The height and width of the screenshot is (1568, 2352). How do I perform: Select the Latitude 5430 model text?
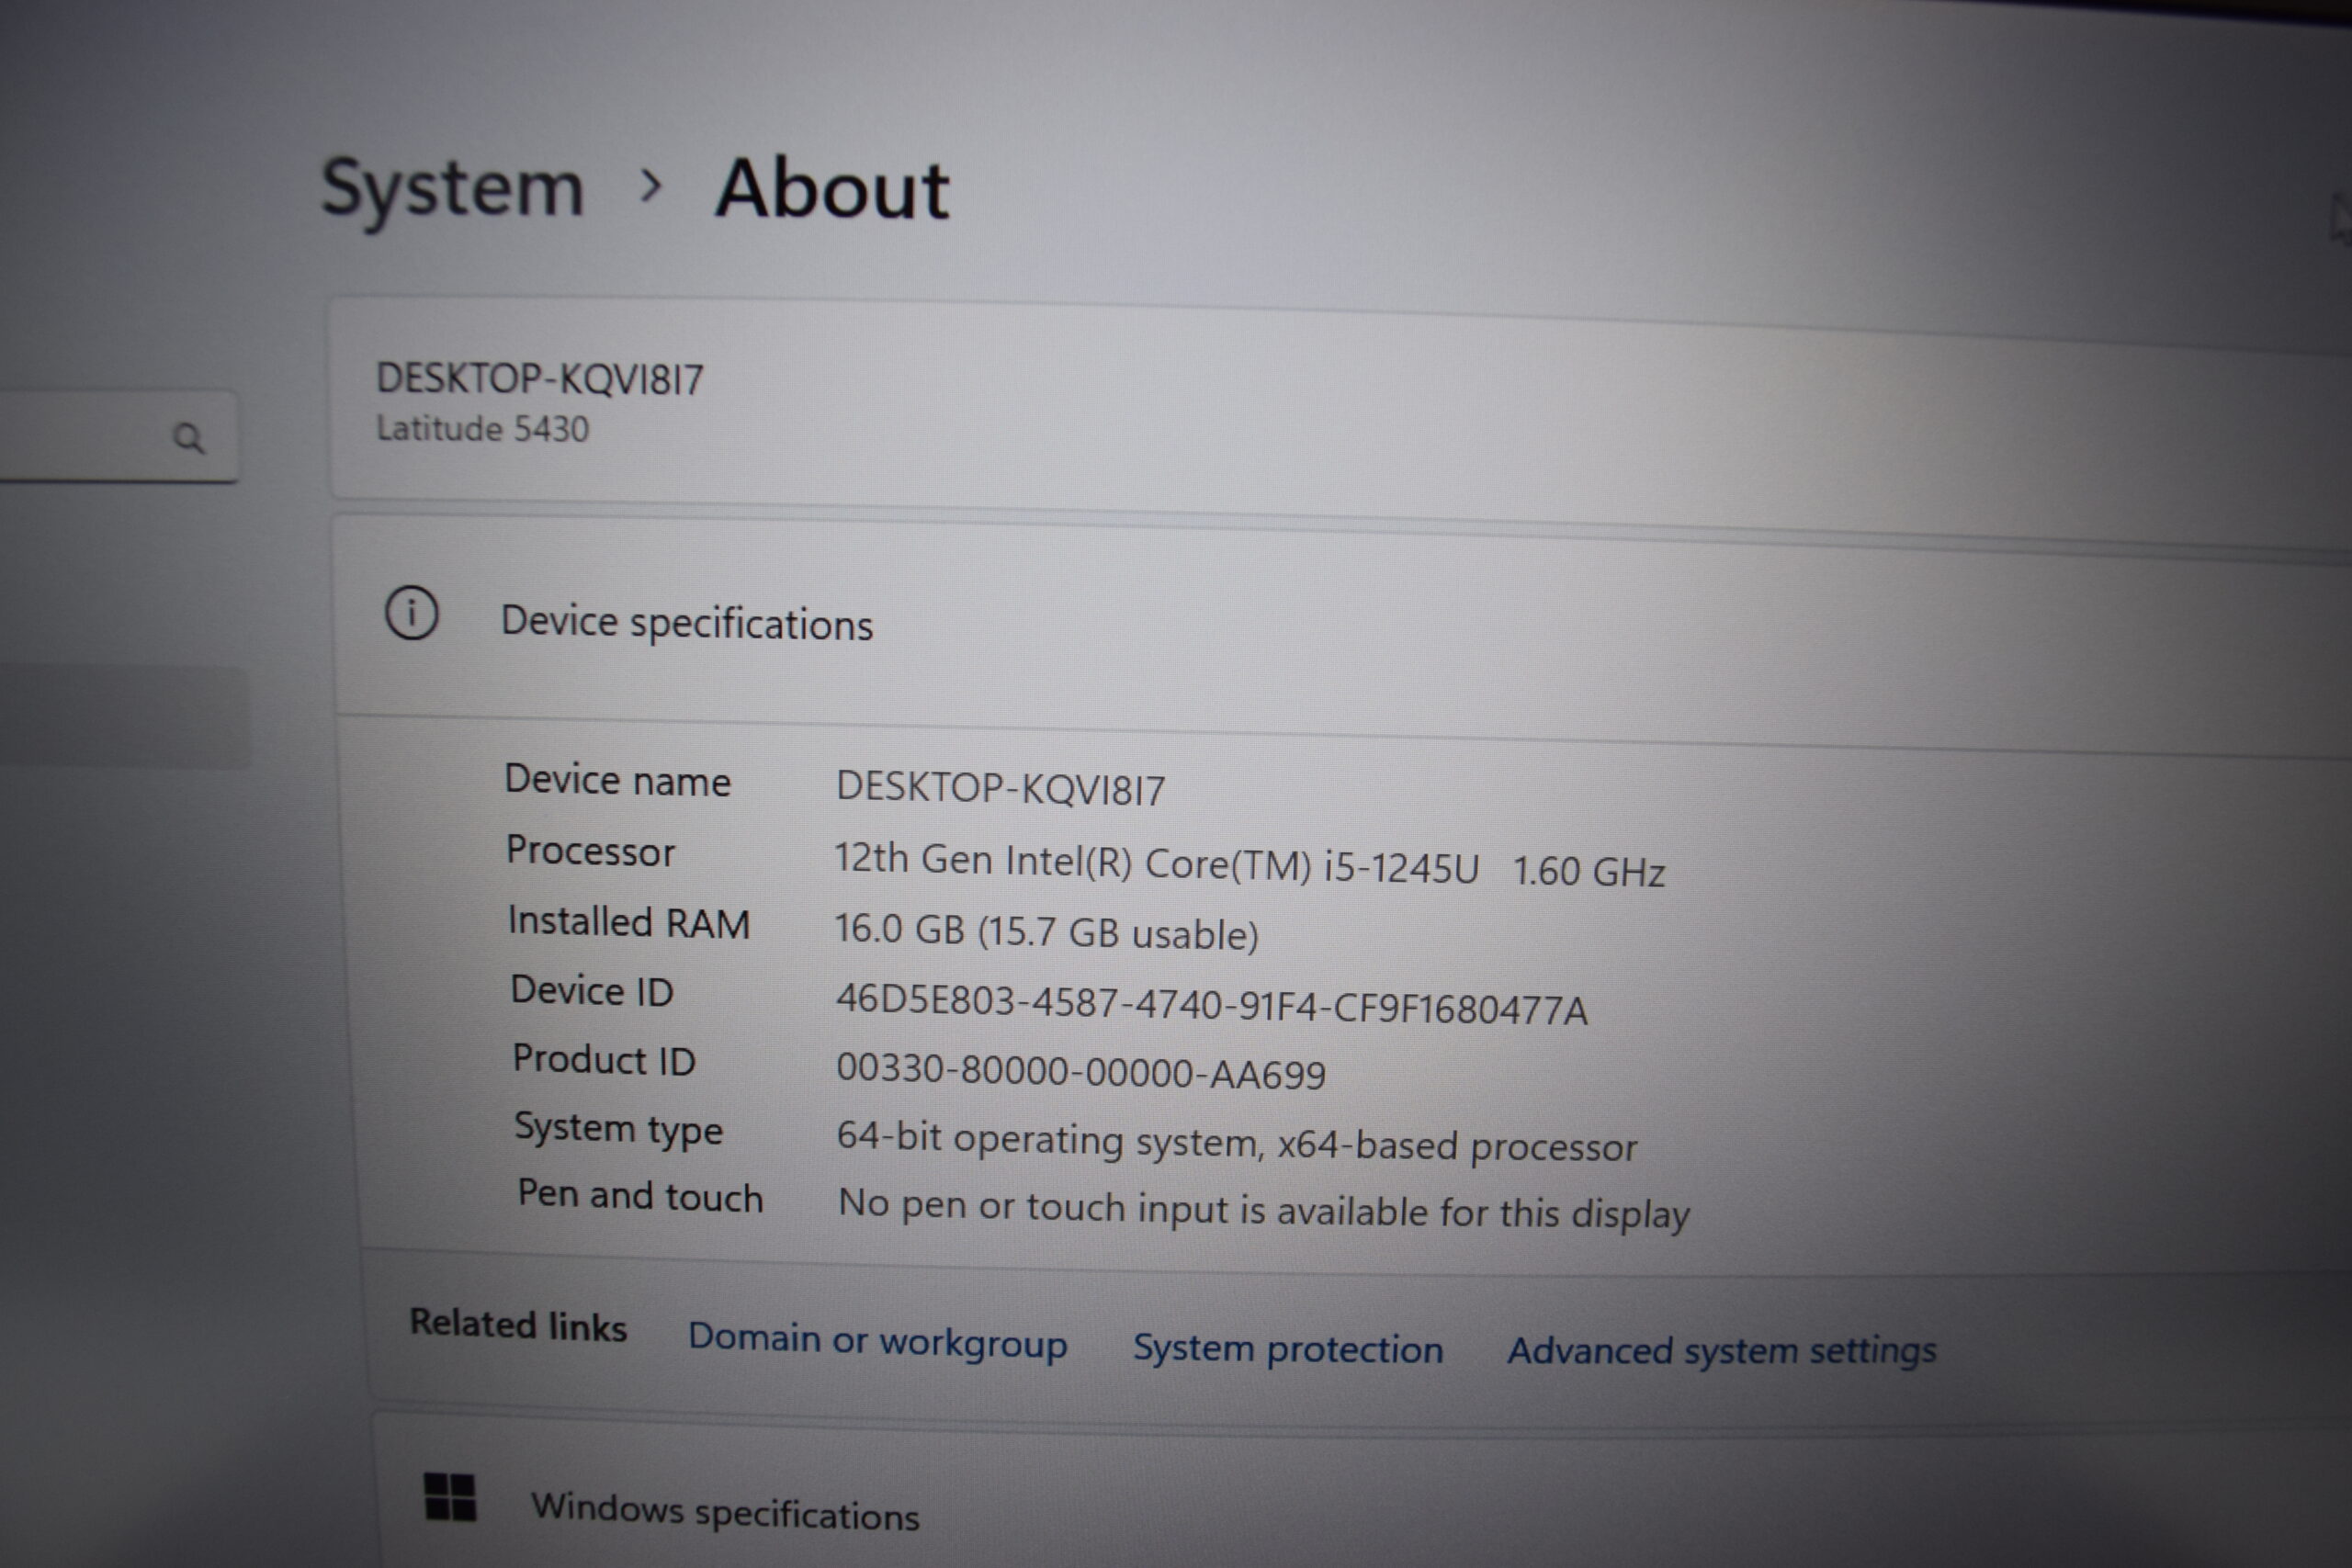[482, 428]
